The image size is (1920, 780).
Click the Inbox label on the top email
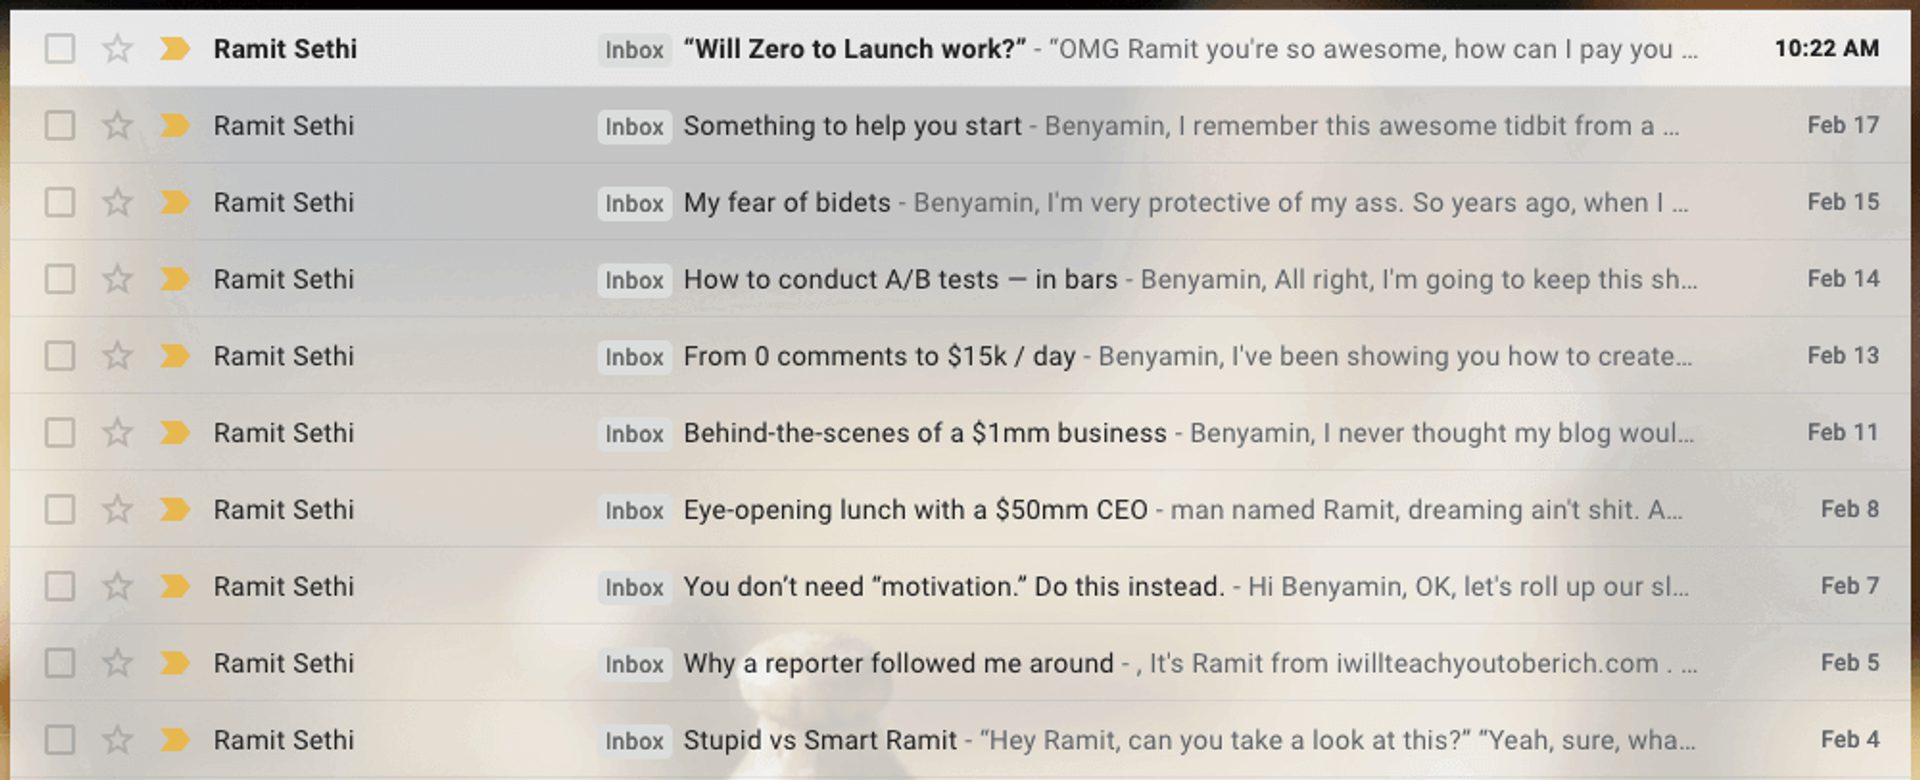tap(634, 48)
